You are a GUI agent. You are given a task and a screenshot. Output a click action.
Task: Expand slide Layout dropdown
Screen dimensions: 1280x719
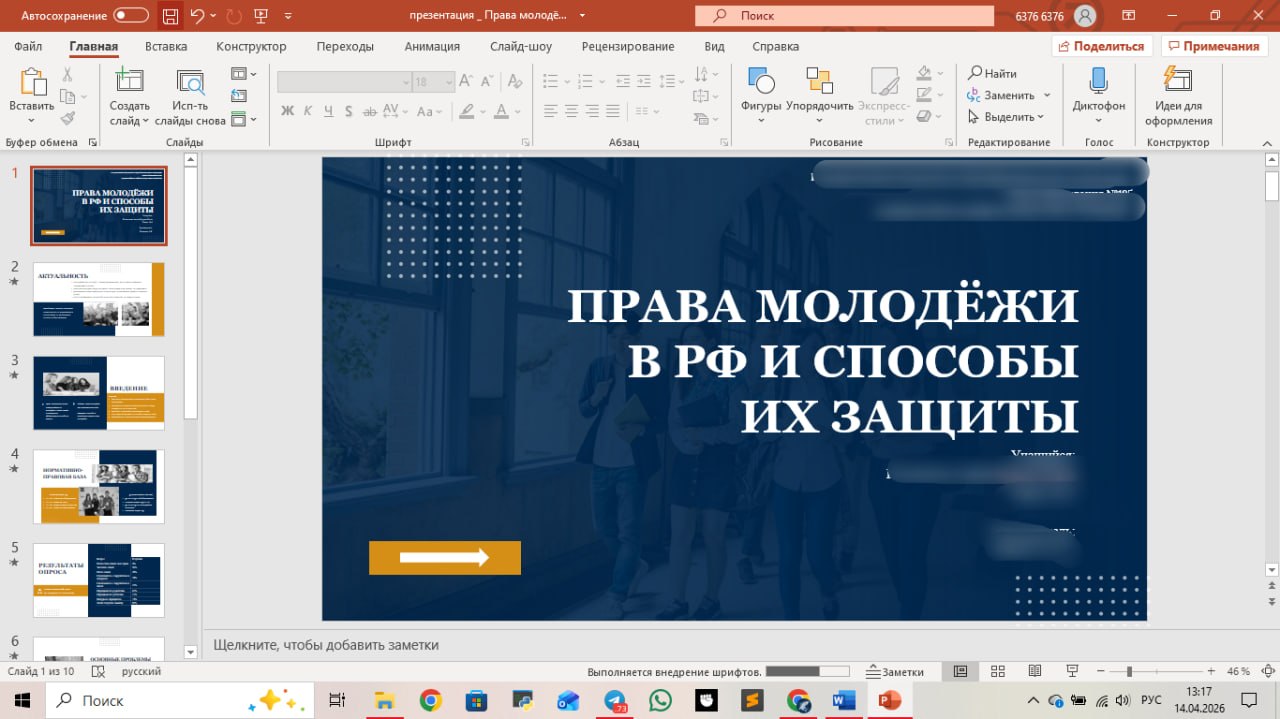(x=243, y=74)
